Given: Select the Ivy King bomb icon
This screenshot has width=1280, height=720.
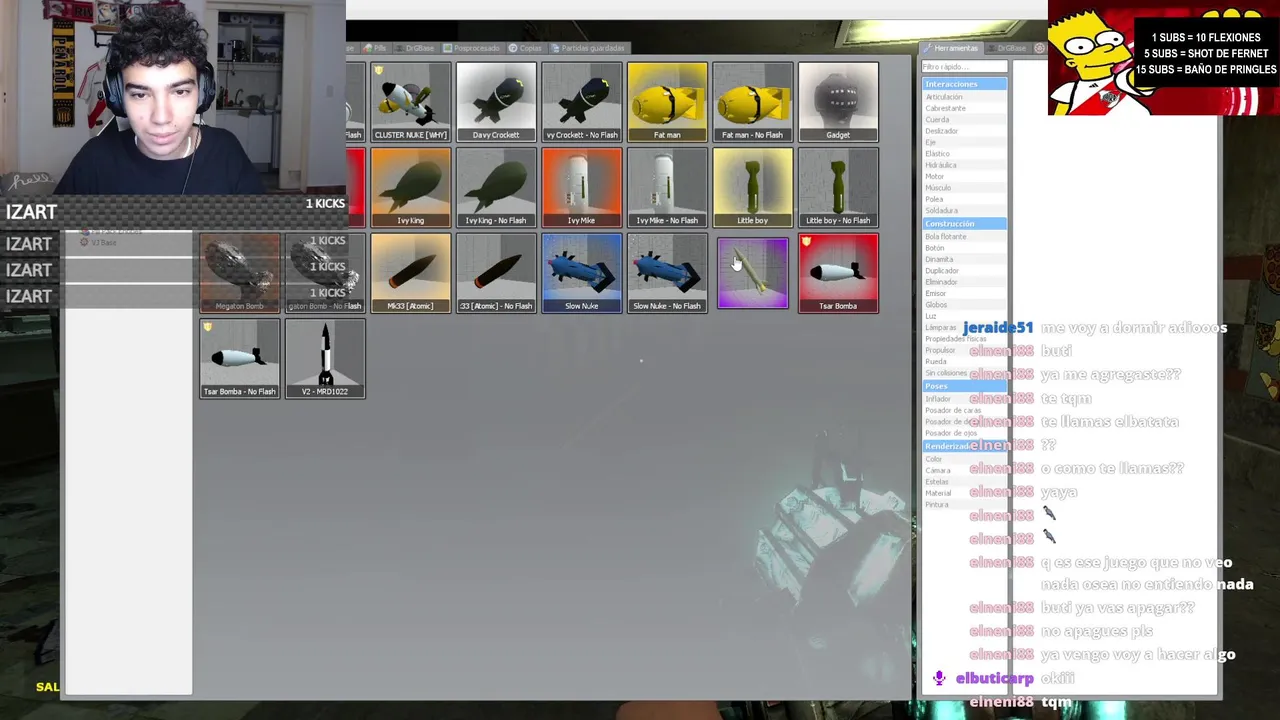Looking at the screenshot, I should tap(410, 188).
